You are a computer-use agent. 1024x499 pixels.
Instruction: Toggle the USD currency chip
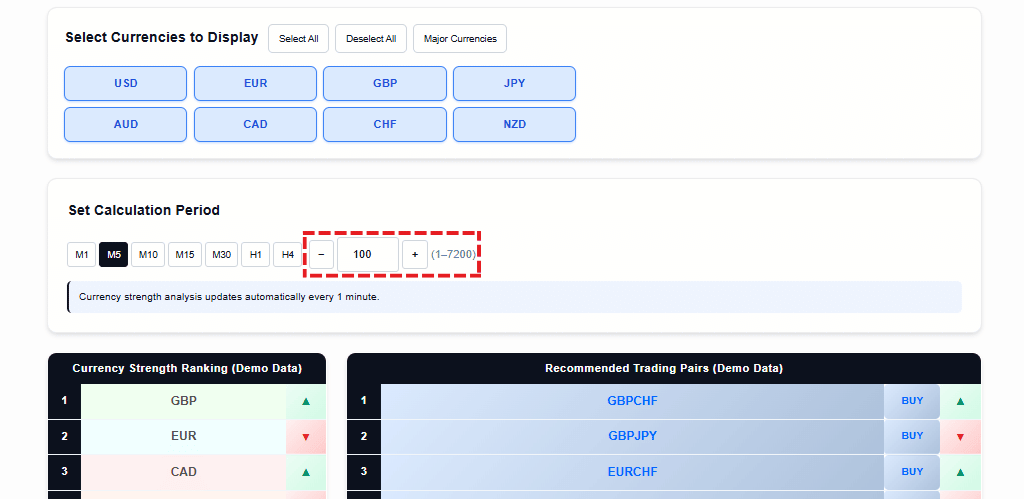(125, 84)
